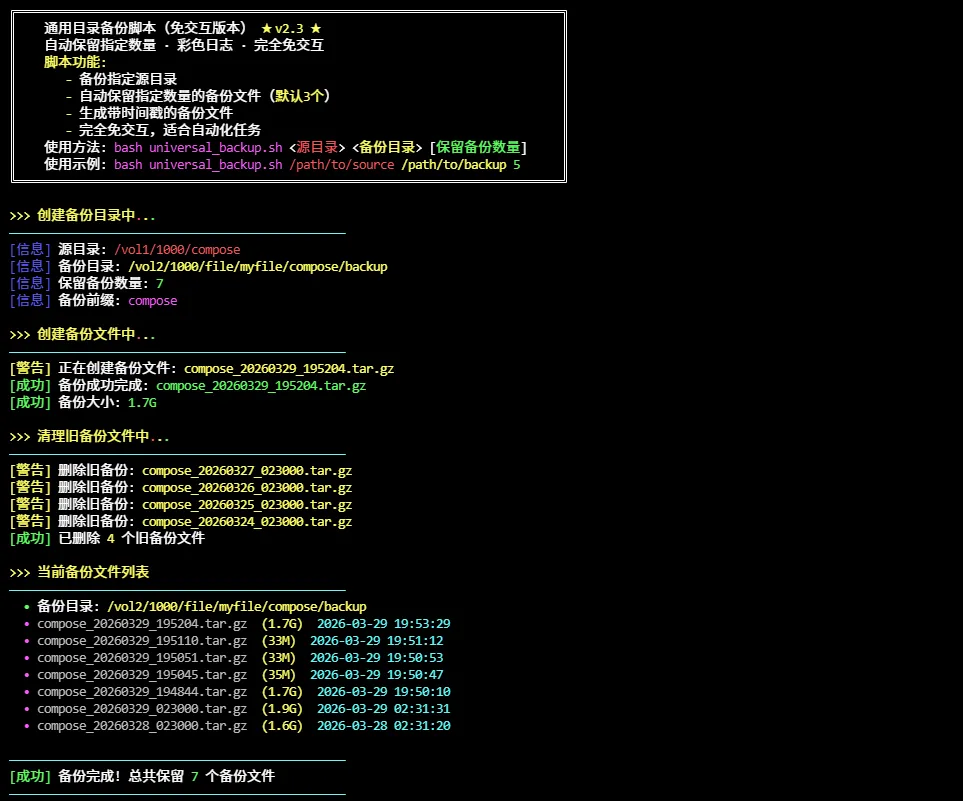
Task: Click the (35M) size in file list
Action: click(279, 675)
